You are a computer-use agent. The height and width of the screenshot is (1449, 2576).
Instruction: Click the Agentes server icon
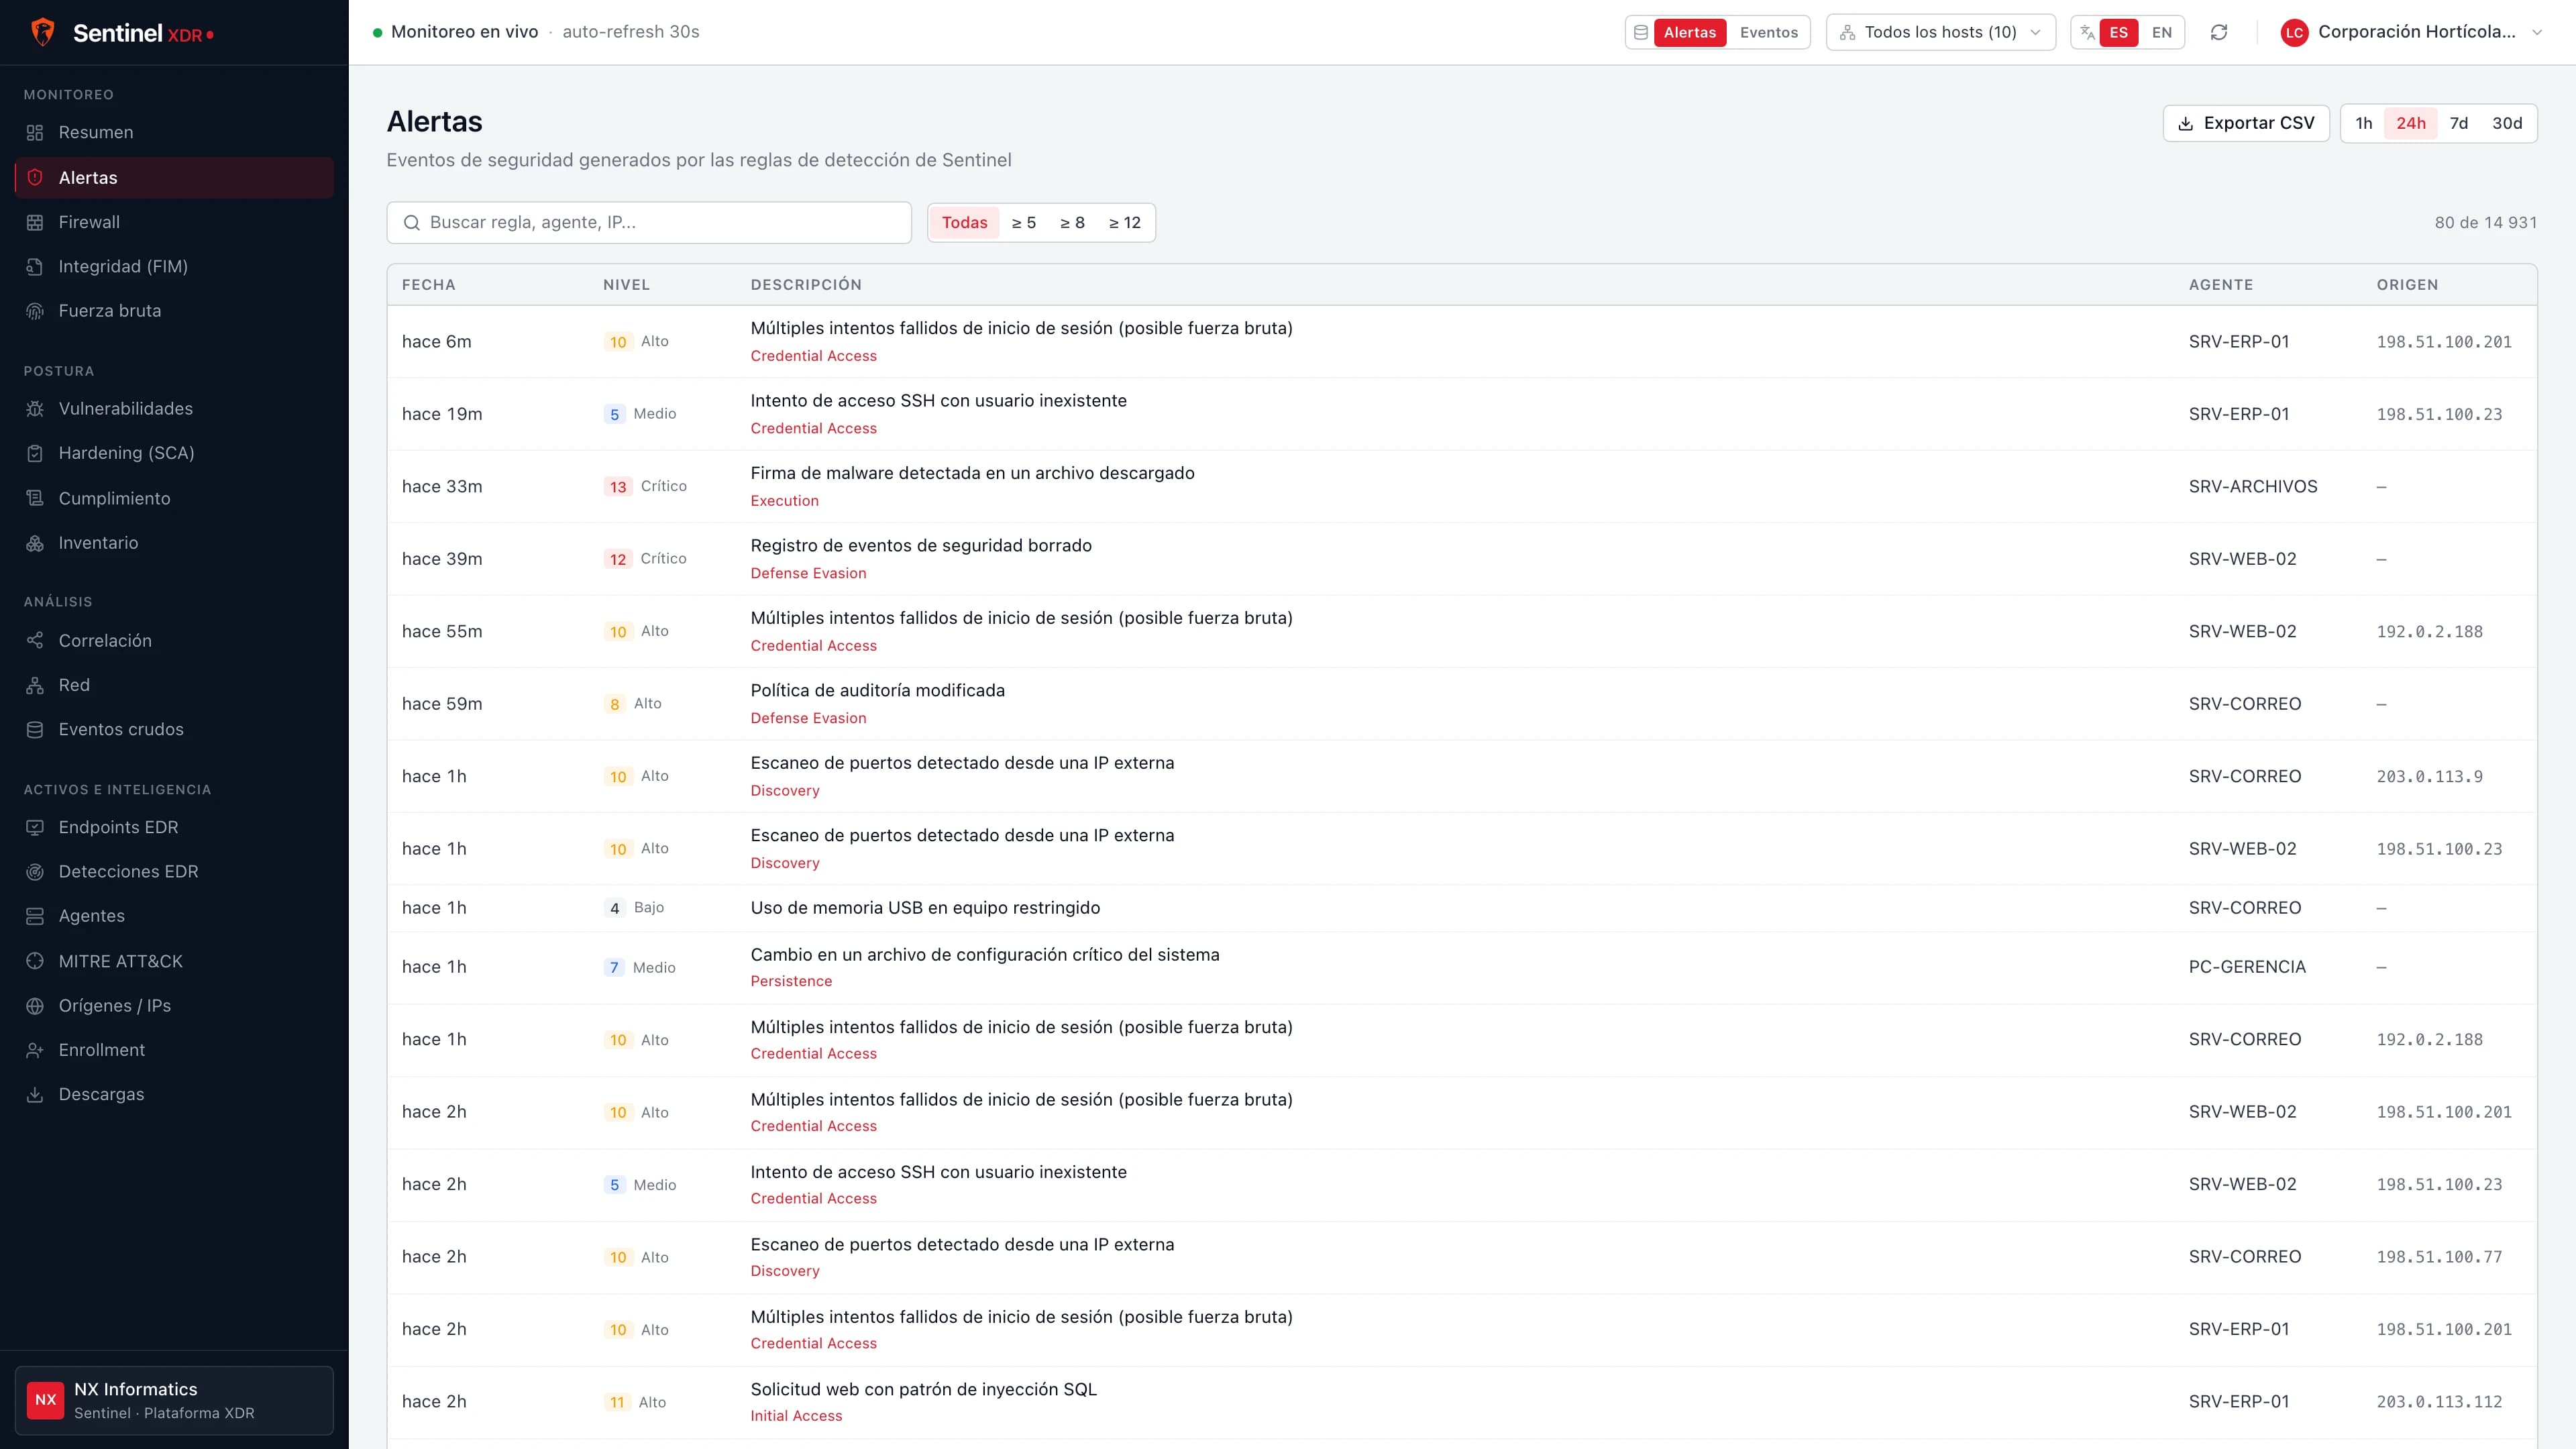(x=35, y=916)
